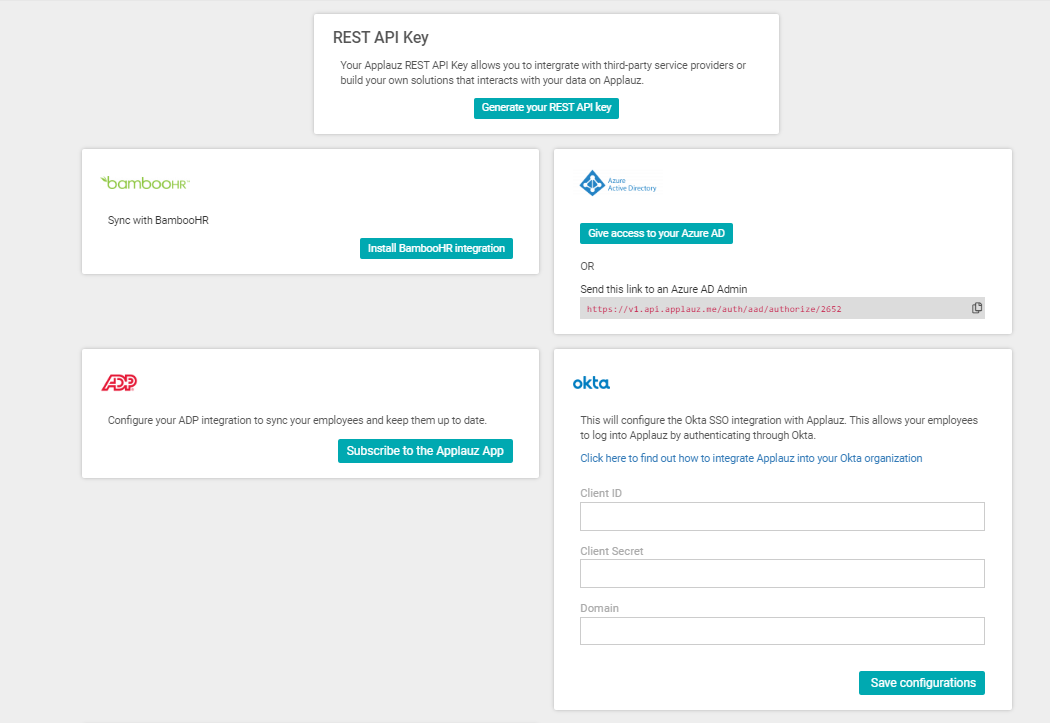
Task: Click the Sync with BambooHR text
Action: click(x=158, y=220)
